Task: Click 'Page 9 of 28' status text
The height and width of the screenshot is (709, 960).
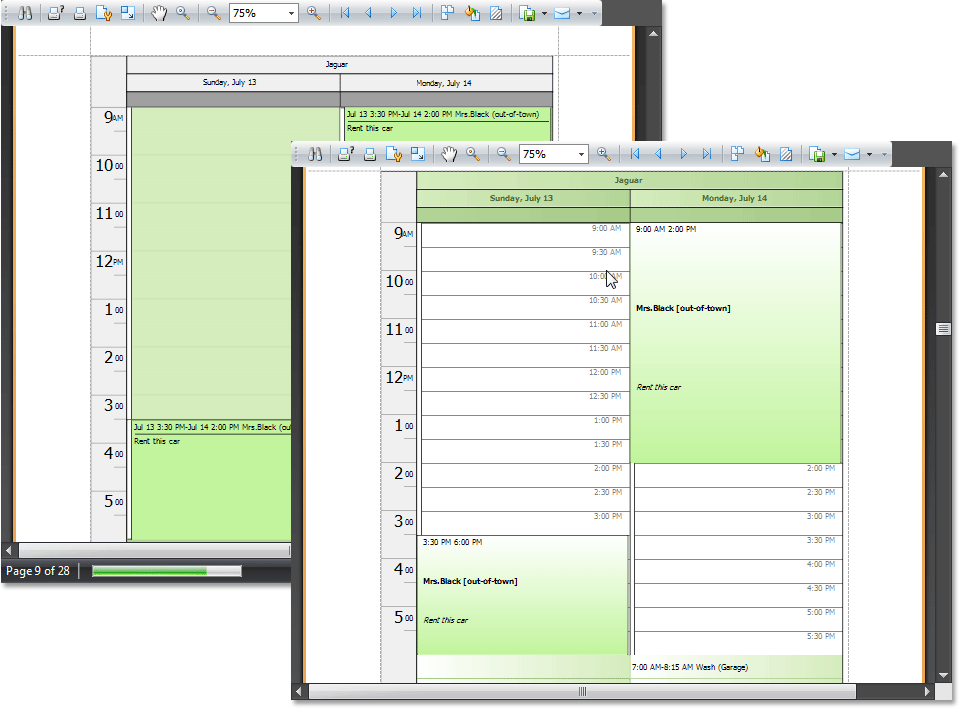Action: [x=38, y=571]
